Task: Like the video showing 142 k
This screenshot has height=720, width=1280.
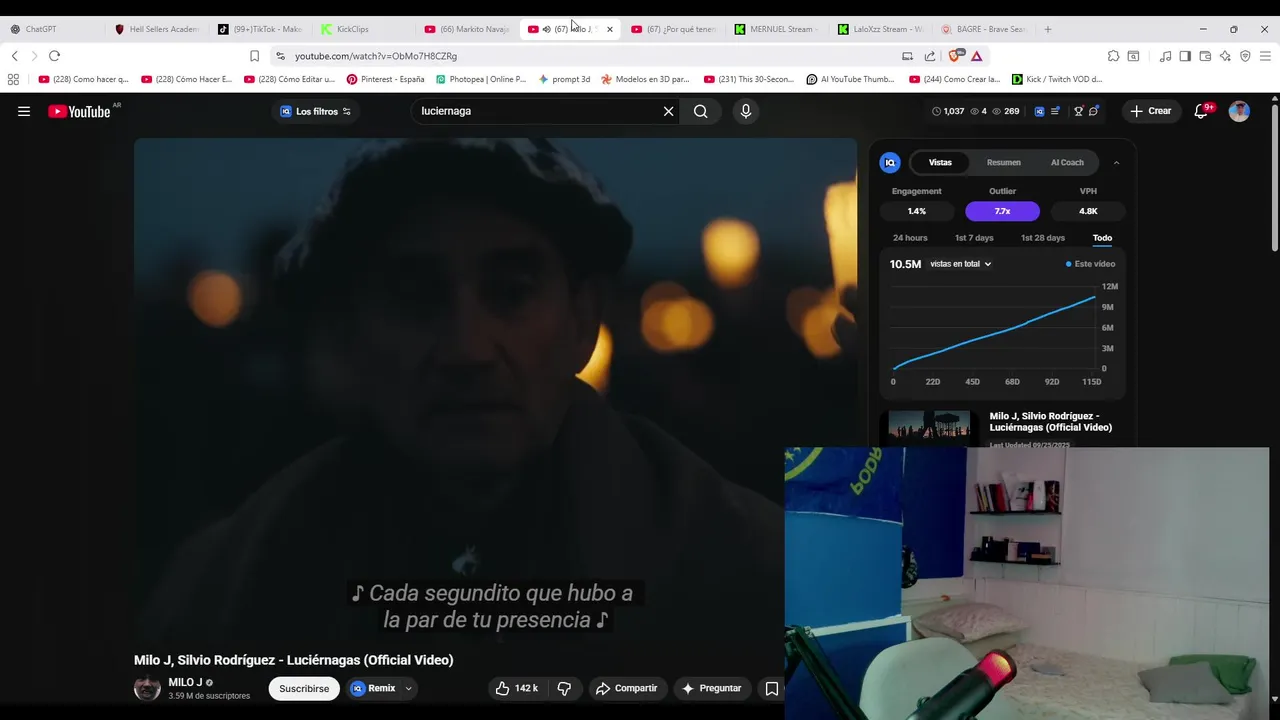Action: (517, 688)
